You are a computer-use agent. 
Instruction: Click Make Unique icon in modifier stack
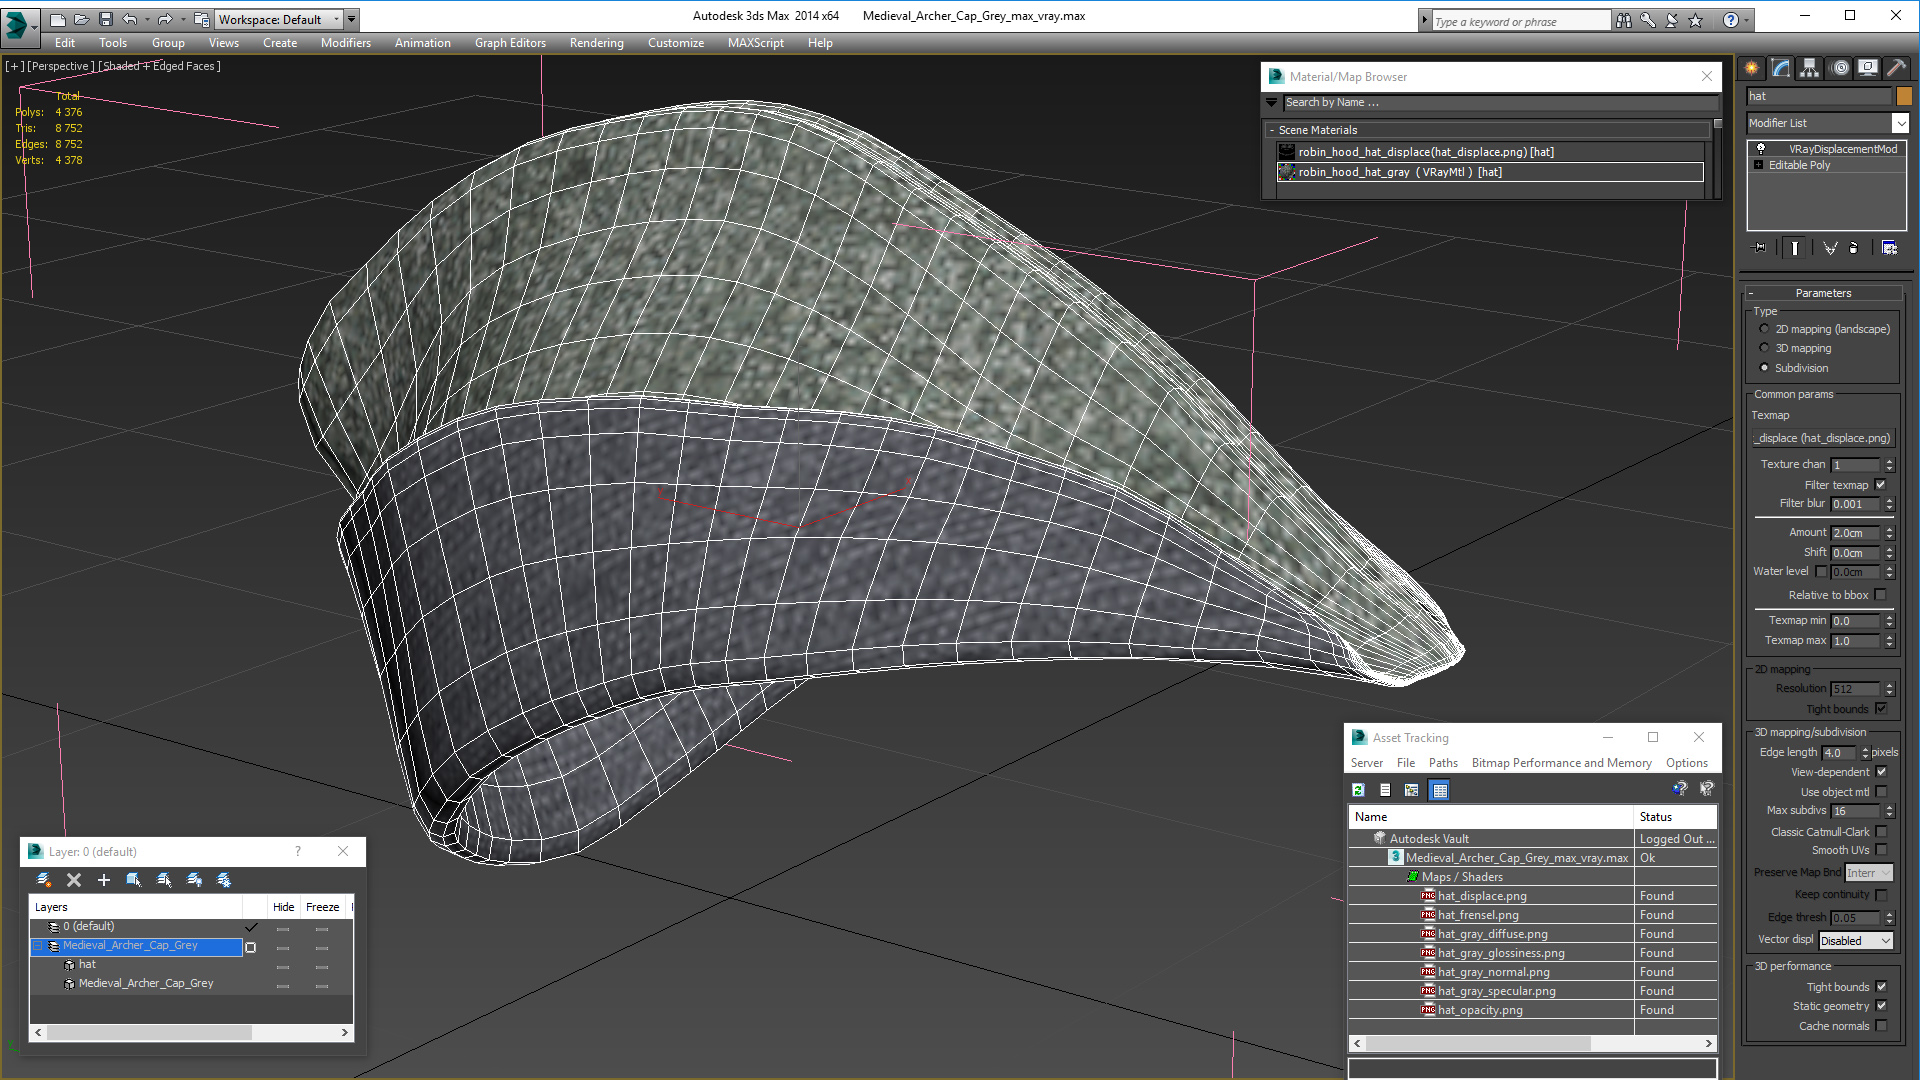[1830, 248]
